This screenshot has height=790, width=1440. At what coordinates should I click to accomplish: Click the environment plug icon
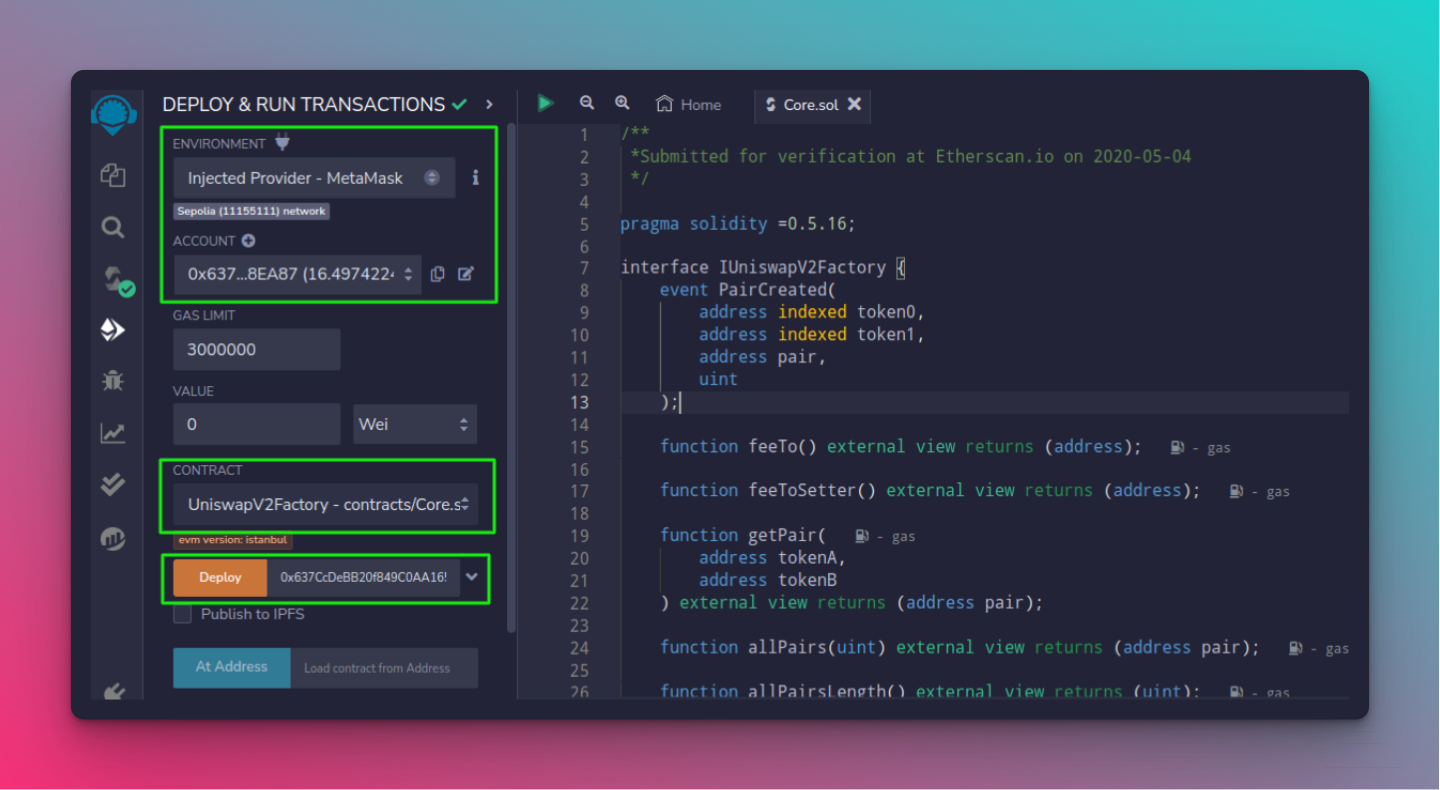[283, 143]
